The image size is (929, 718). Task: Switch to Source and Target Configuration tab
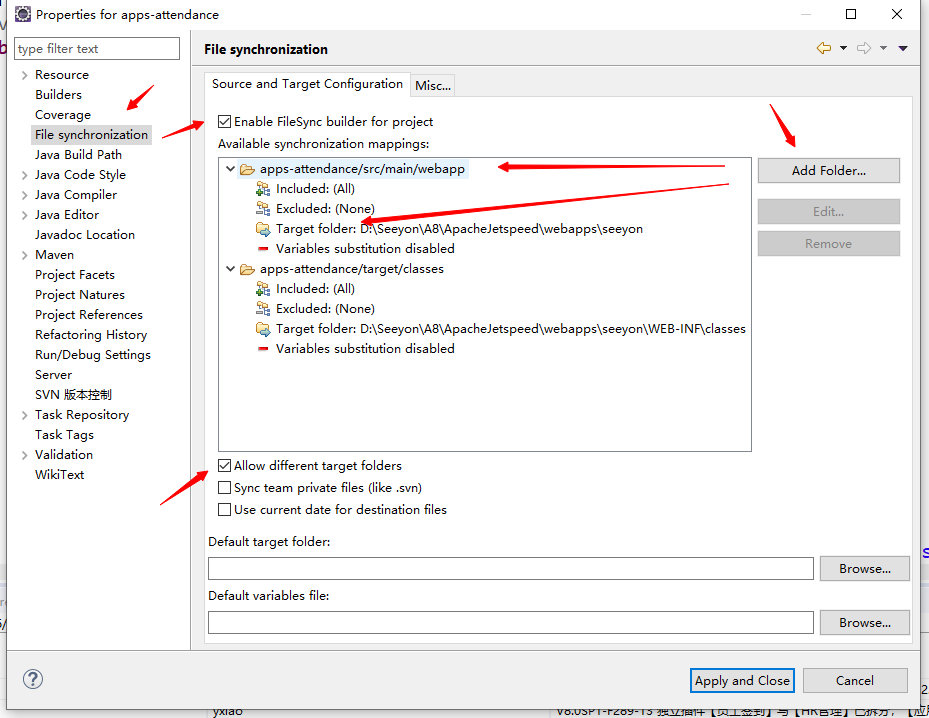click(307, 84)
